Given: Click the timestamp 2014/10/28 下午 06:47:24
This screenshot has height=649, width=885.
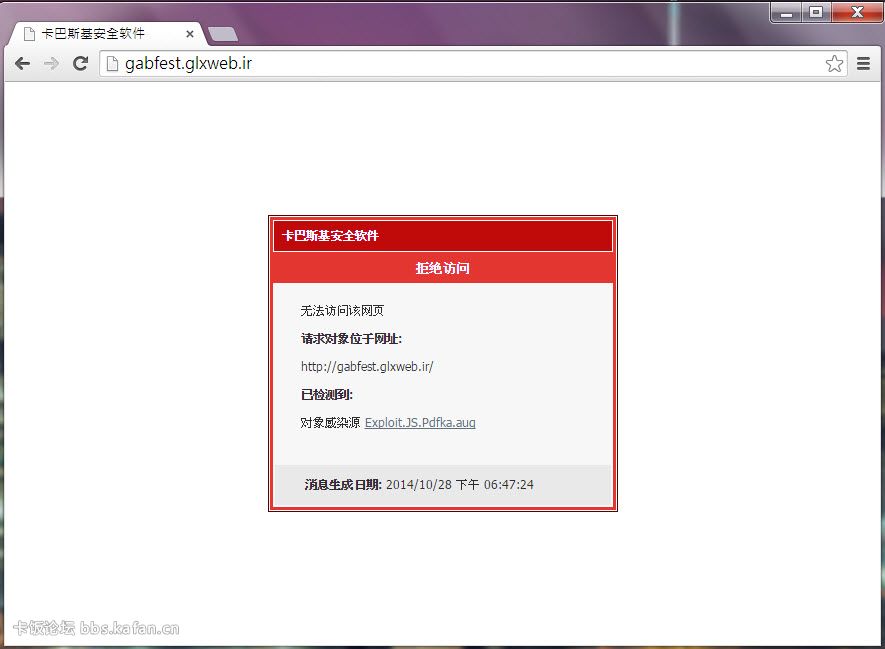Looking at the screenshot, I should (459, 485).
